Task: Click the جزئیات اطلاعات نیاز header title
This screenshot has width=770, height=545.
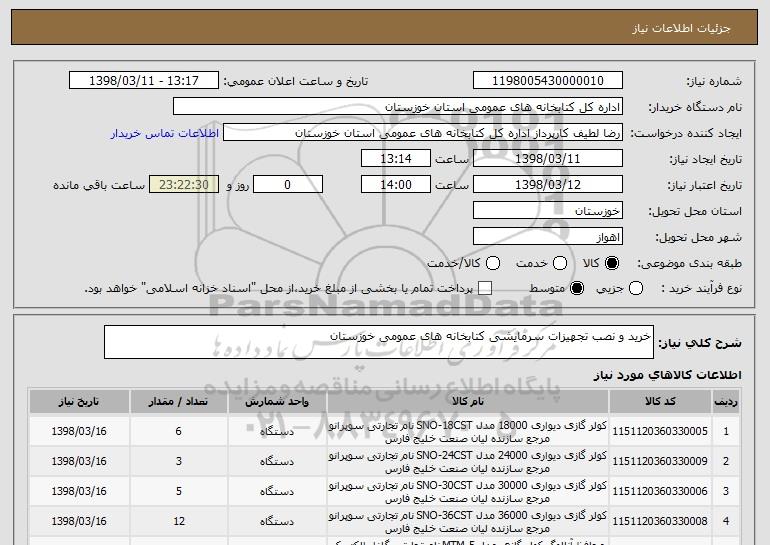Action: (x=681, y=28)
